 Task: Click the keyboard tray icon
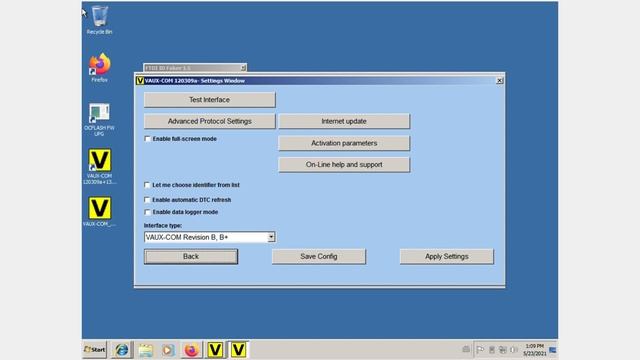pos(466,349)
